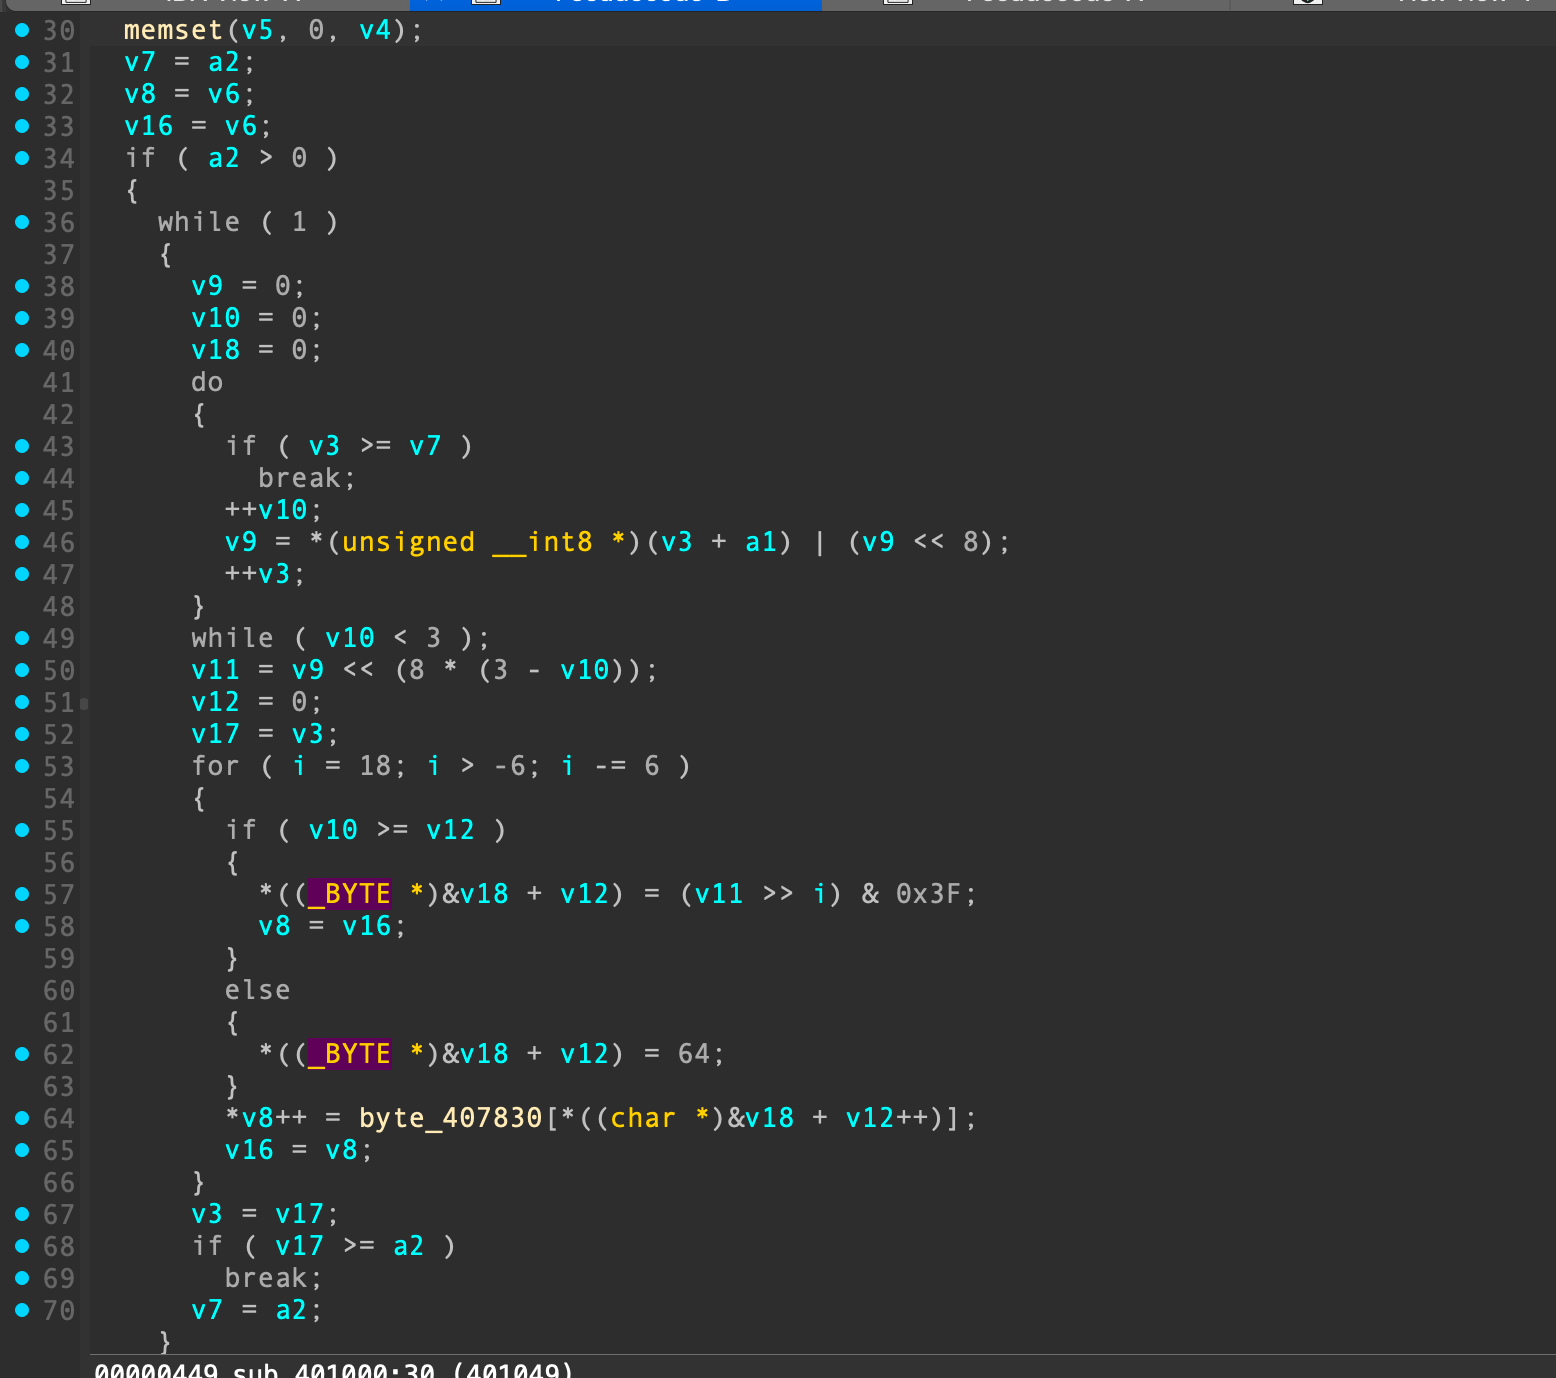The image size is (1556, 1378).
Task: Click the memset function call
Action: [x=173, y=30]
